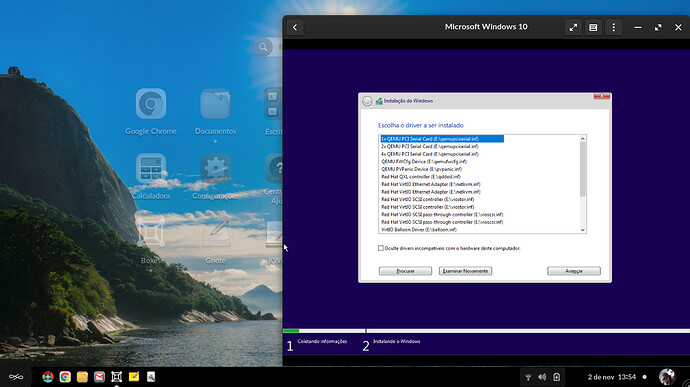The image size is (690, 387).
Task: Open the Endless menu logo in taskbar
Action: [x=16, y=377]
